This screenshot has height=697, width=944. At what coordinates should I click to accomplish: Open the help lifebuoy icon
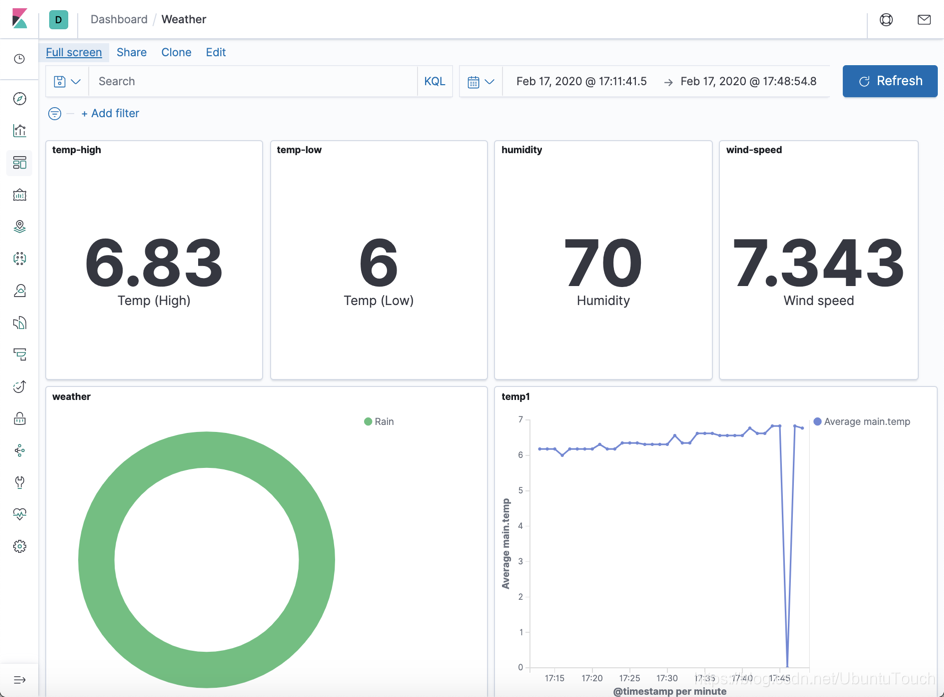886,20
